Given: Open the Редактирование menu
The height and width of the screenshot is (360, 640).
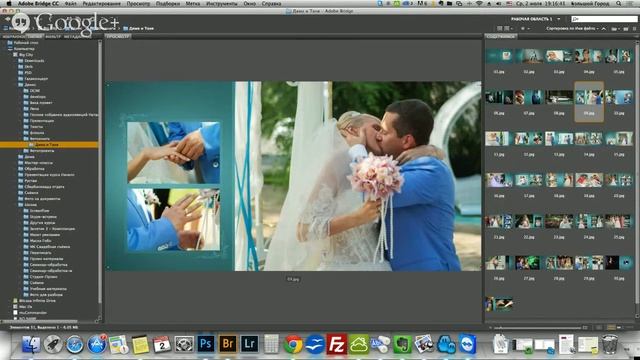Looking at the screenshot, I should click(x=102, y=3).
